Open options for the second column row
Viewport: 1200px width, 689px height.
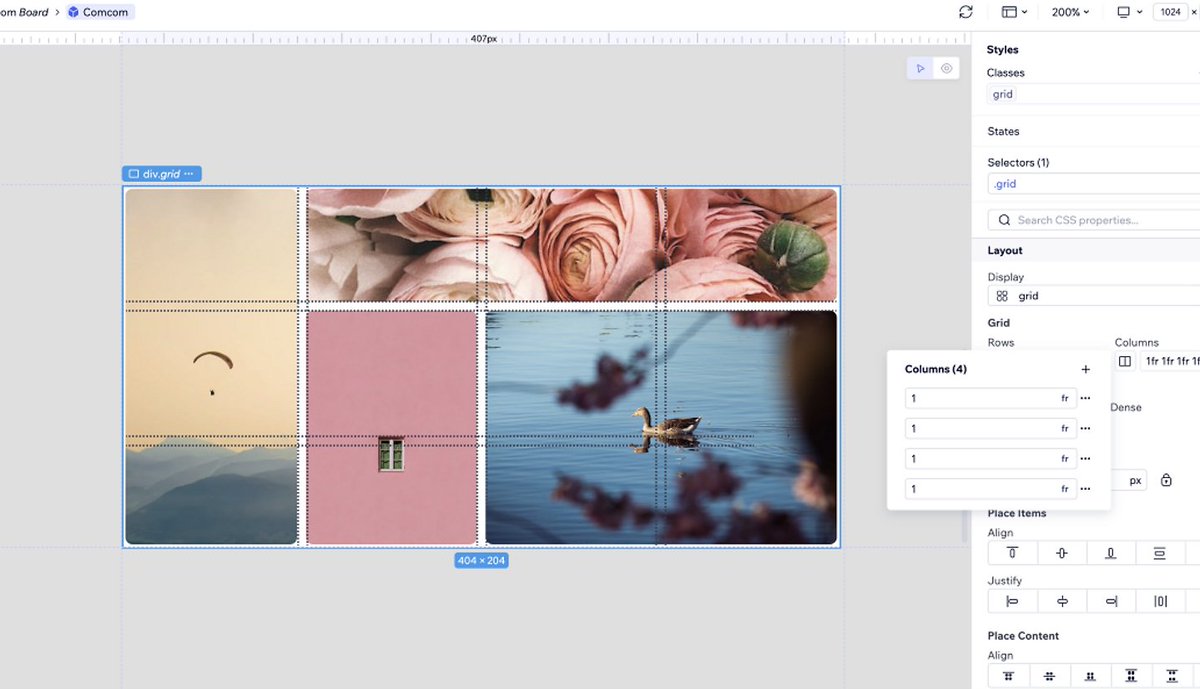click(1086, 428)
